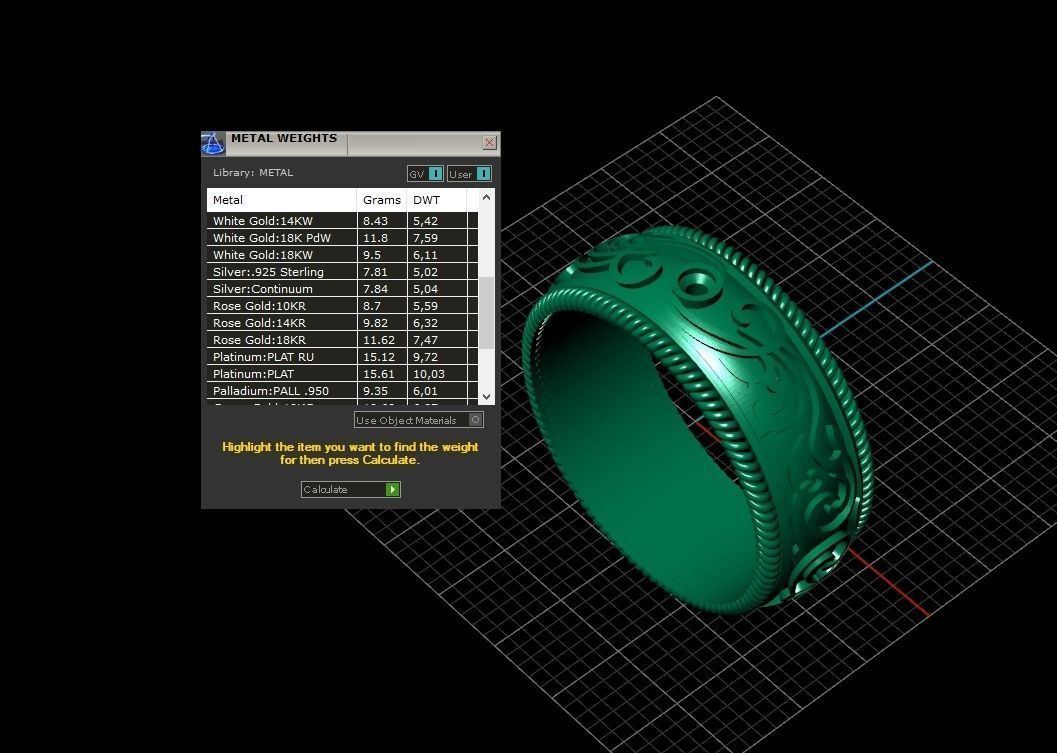Click the 10,03 DWT value

pyautogui.click(x=429, y=373)
